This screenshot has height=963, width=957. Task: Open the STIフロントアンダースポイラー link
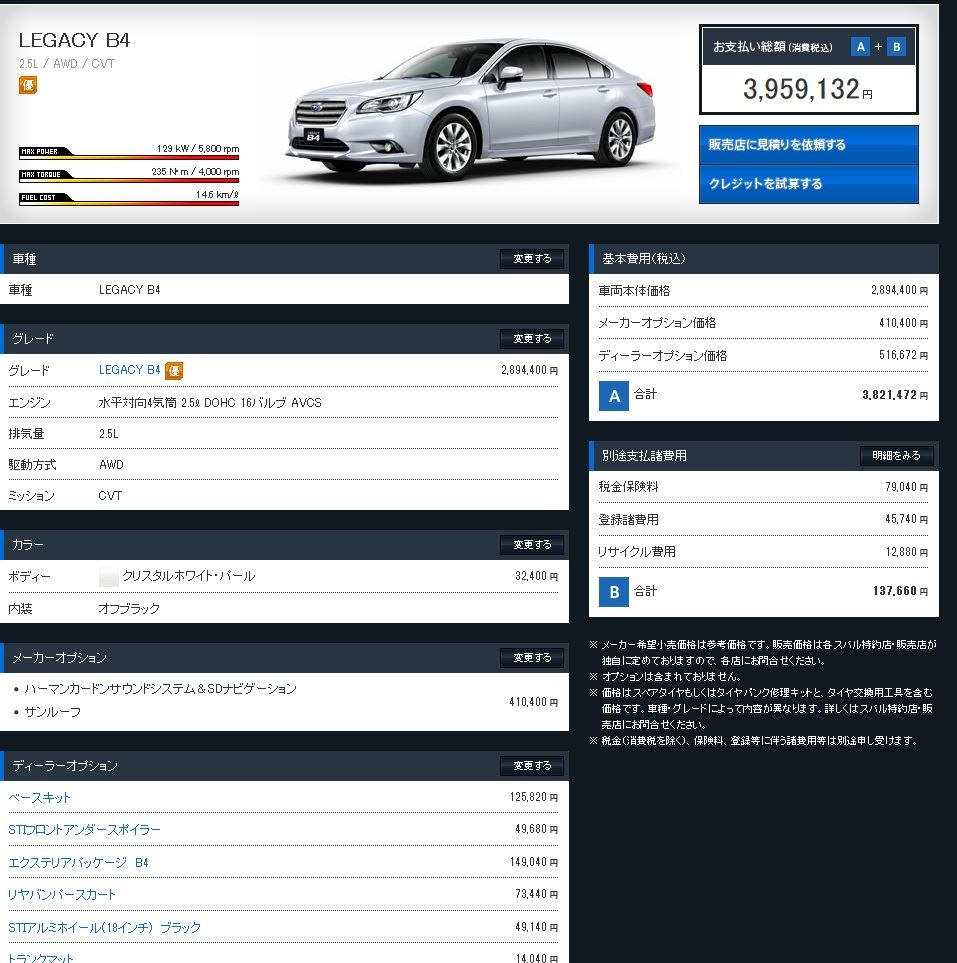coord(84,830)
